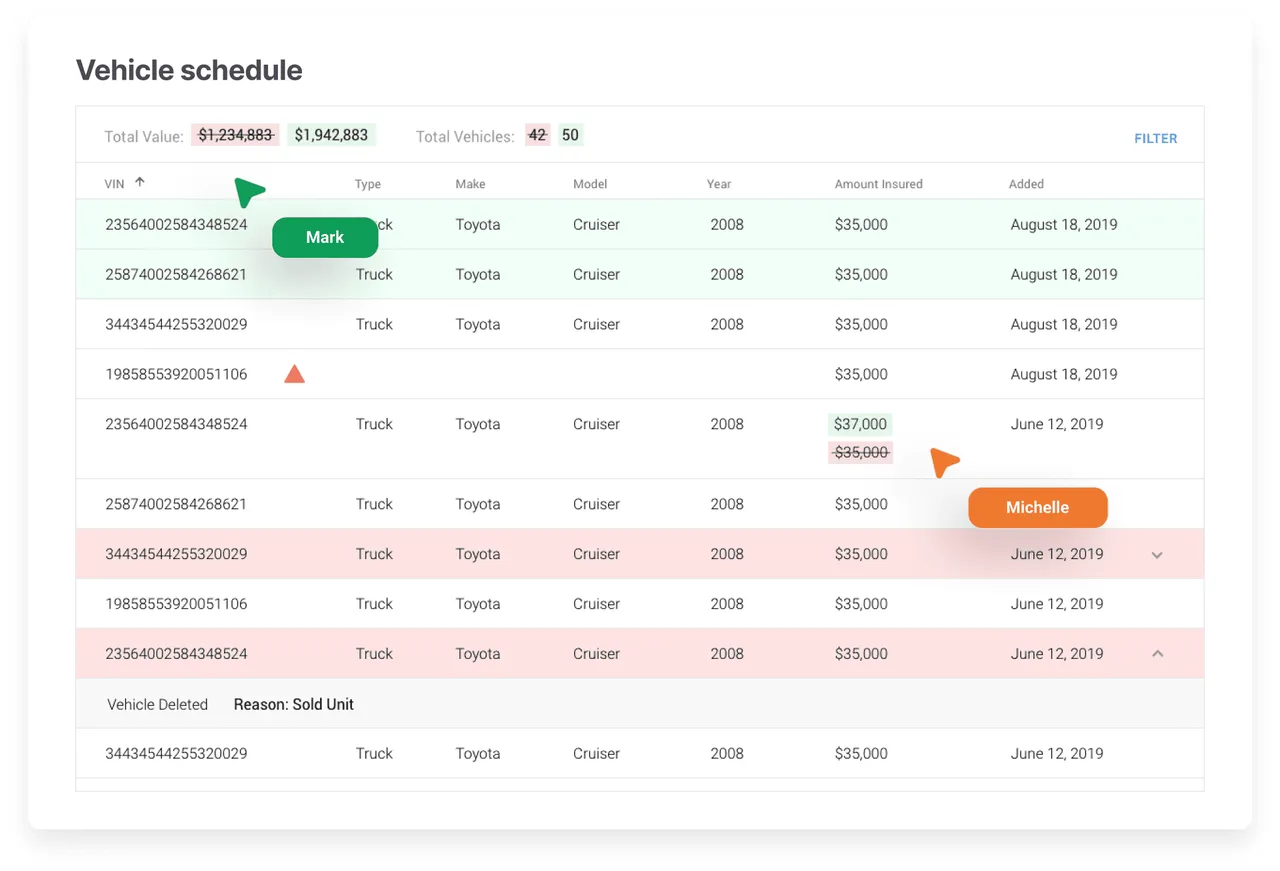Click the warning triangle beside VIN 19858553920051106
This screenshot has width=1280, height=871.
(294, 374)
